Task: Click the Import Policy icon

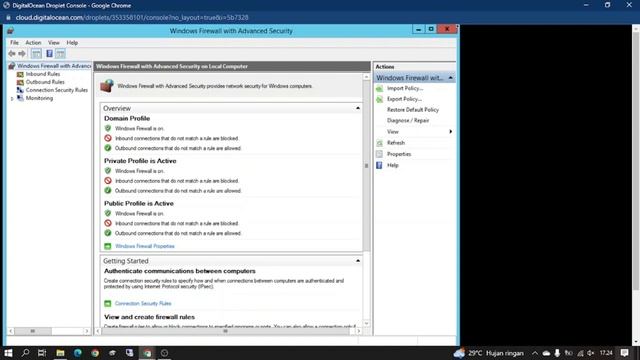Action: pyautogui.click(x=379, y=88)
